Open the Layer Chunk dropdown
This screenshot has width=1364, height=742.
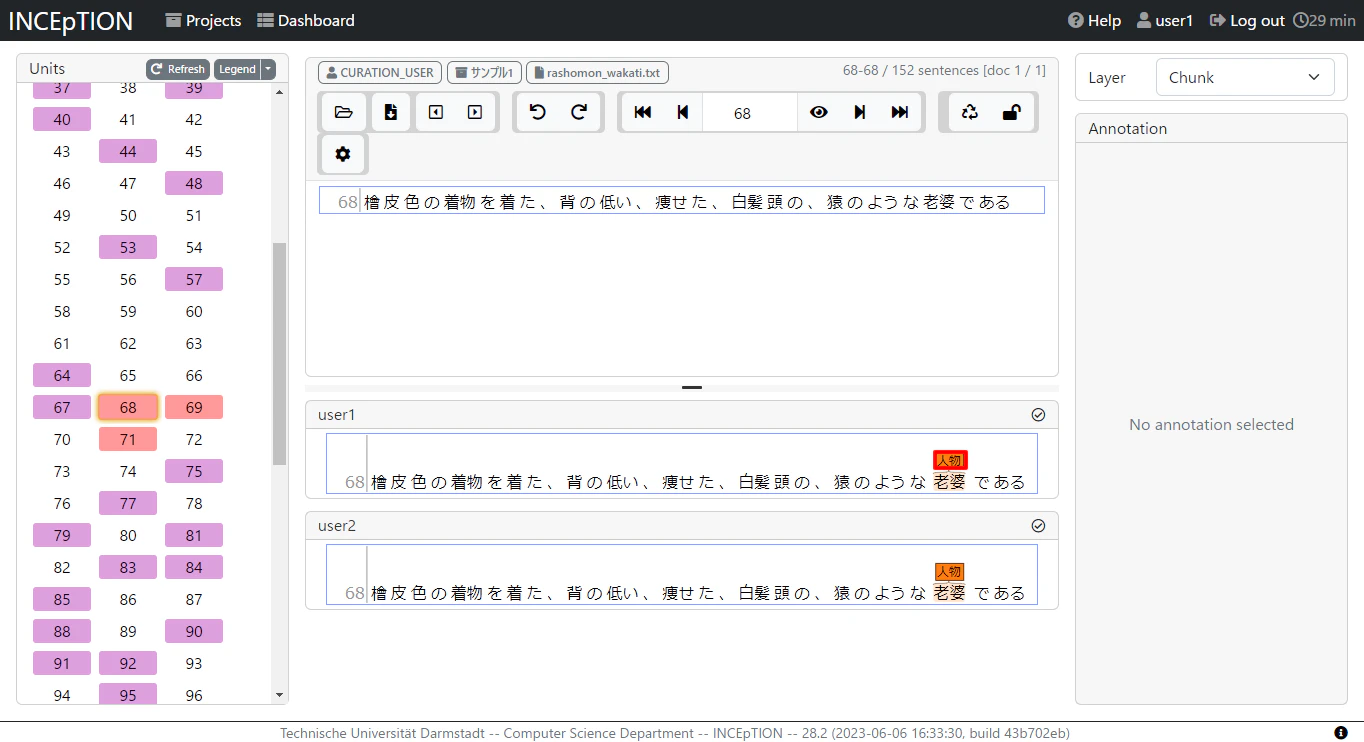(1245, 77)
